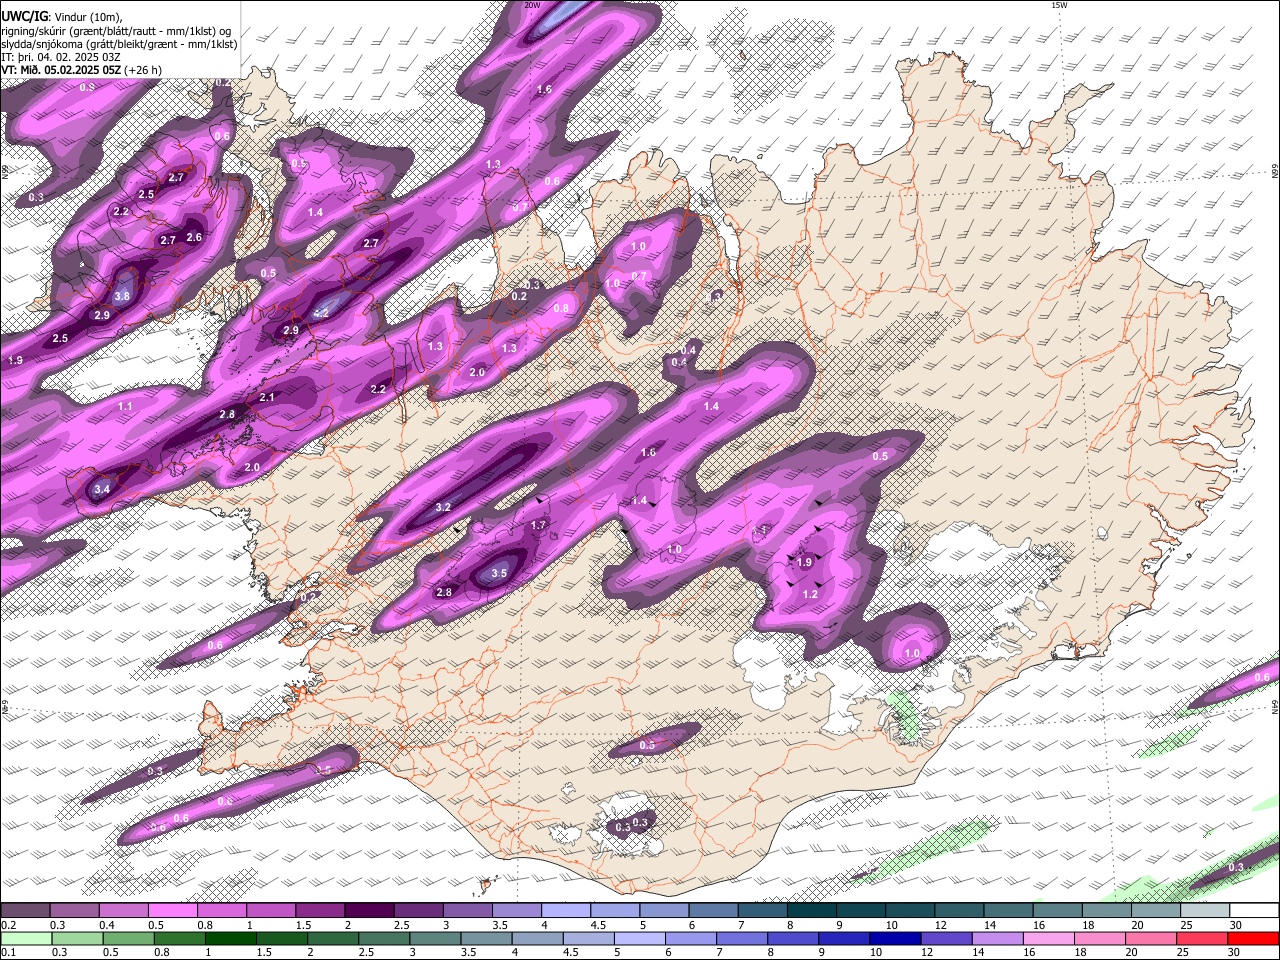Click the '0.1' label in the lower legend

click(8, 952)
